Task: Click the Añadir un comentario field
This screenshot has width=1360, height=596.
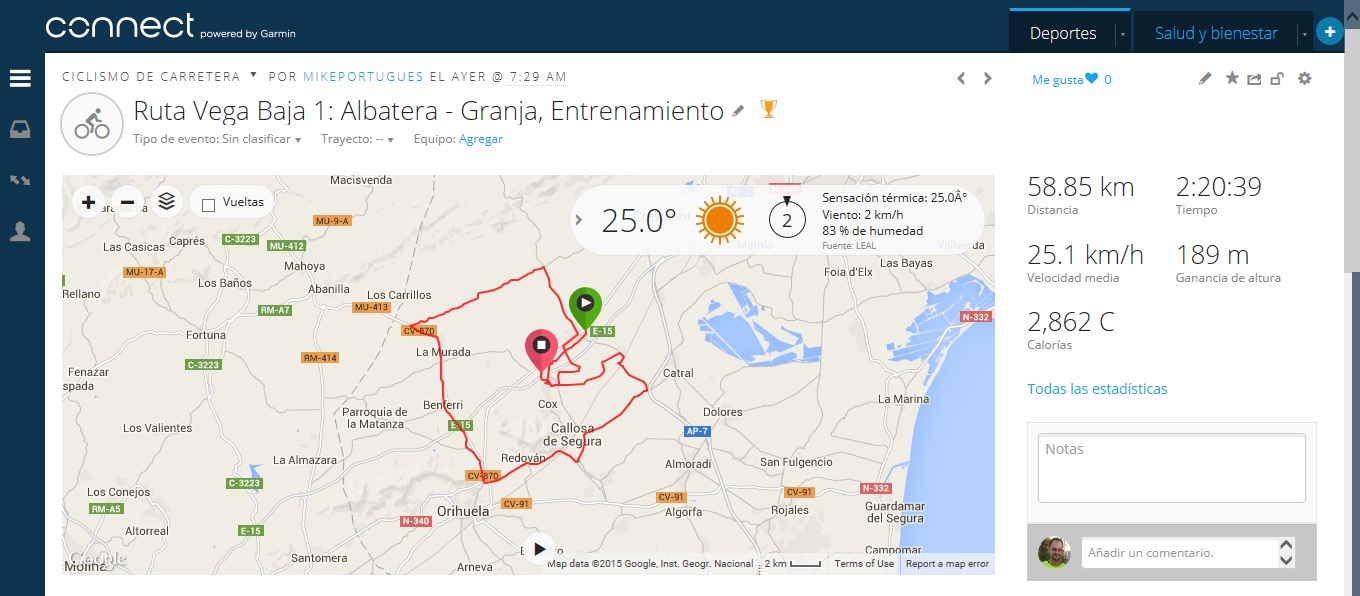Action: click(x=1180, y=553)
